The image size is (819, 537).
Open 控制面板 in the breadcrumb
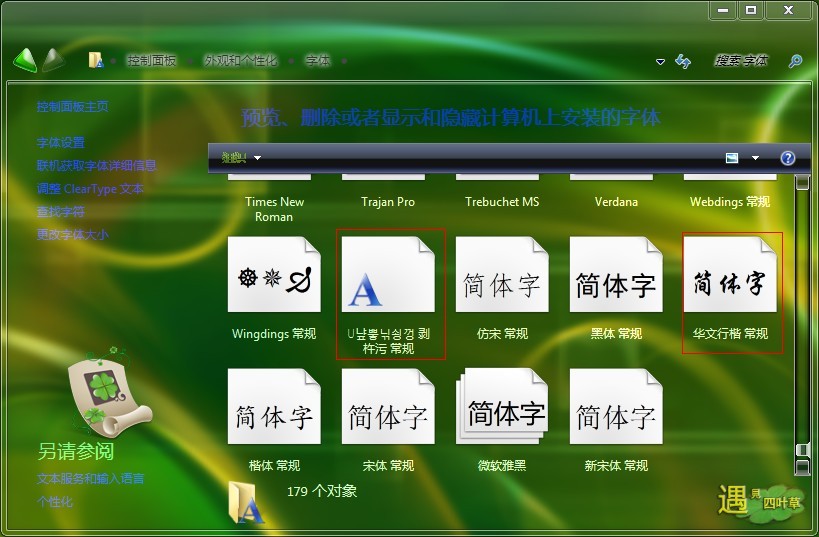point(151,61)
